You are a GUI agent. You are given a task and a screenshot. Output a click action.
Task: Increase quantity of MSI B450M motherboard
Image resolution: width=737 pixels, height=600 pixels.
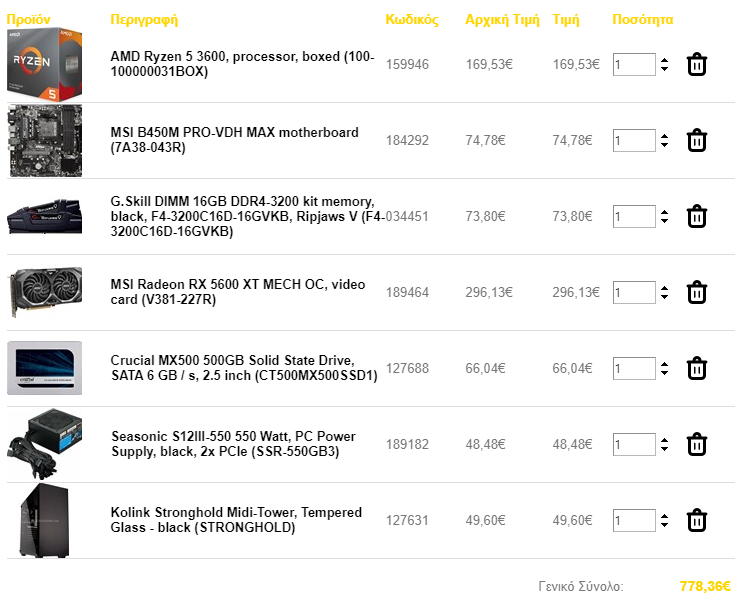664,136
